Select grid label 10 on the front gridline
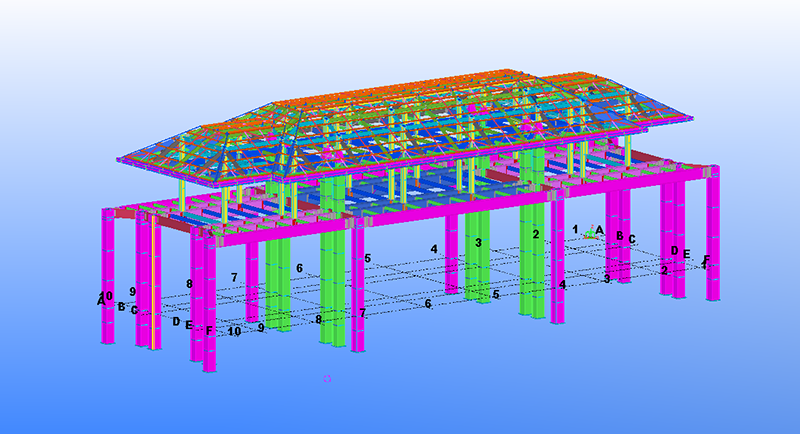The width and height of the screenshot is (800, 434). (x=234, y=331)
